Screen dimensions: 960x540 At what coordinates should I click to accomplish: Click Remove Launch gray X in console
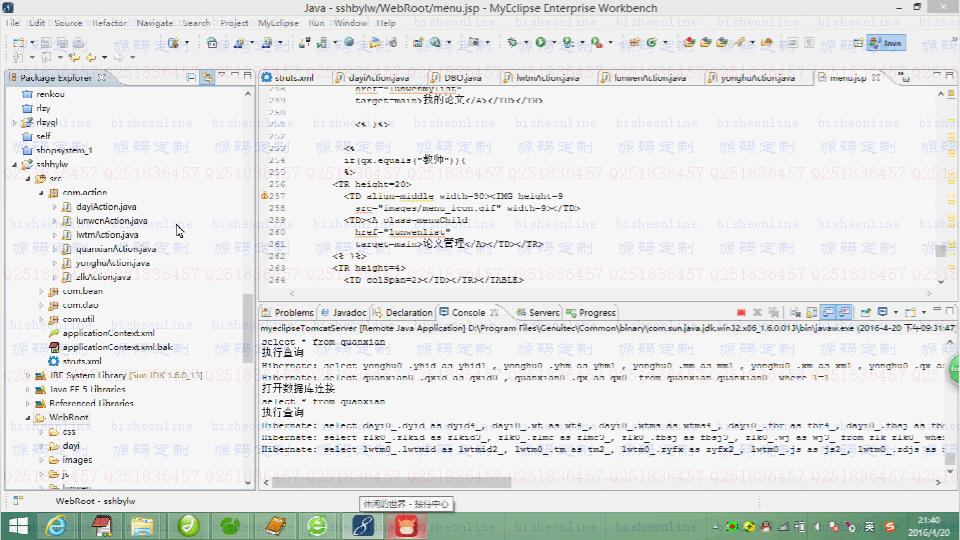757,312
